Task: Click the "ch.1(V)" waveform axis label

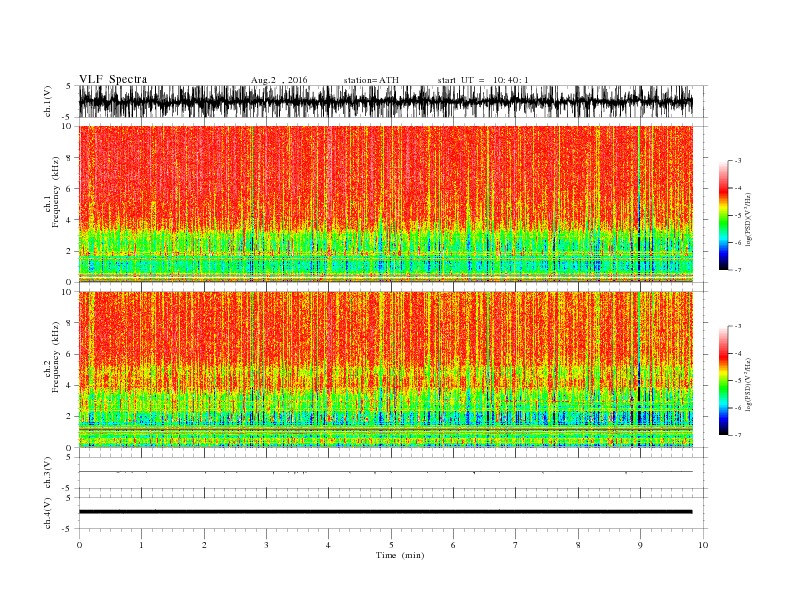Action: [x=48, y=101]
